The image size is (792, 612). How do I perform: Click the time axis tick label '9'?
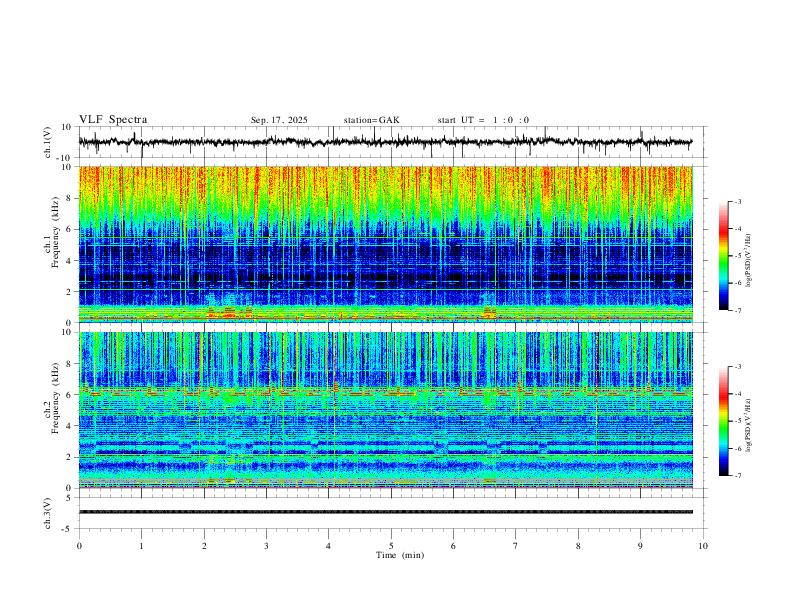point(640,546)
